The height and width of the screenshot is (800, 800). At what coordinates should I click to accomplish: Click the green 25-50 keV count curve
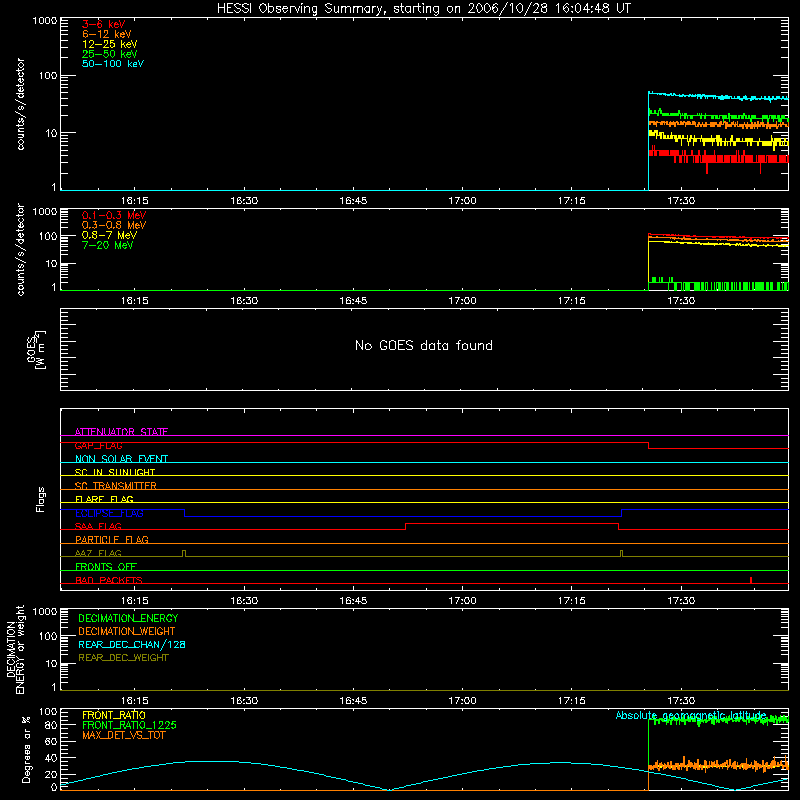click(718, 116)
